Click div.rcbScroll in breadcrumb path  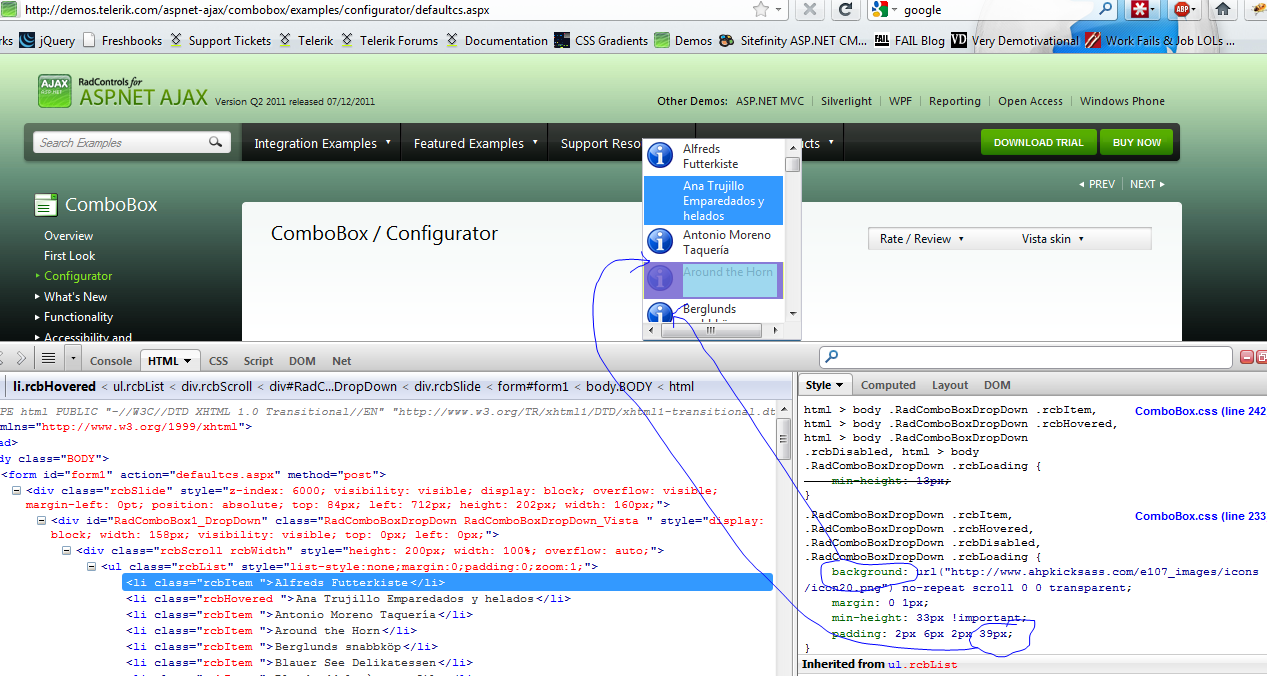point(216,386)
